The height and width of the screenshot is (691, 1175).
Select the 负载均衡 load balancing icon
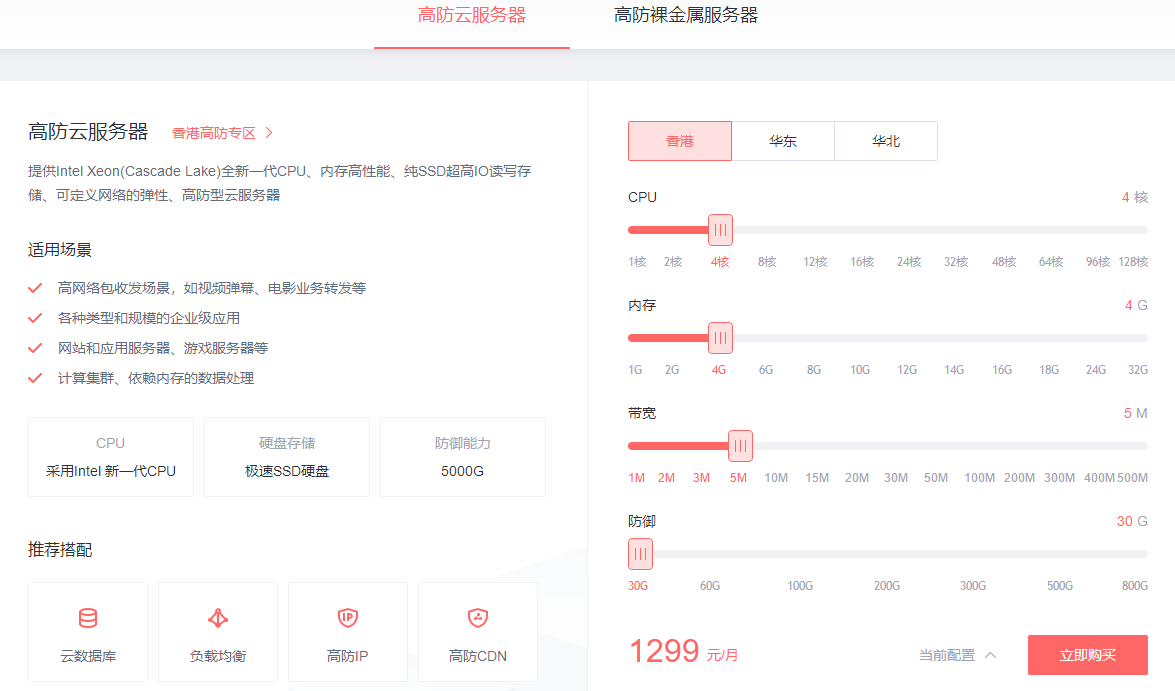pos(218,619)
